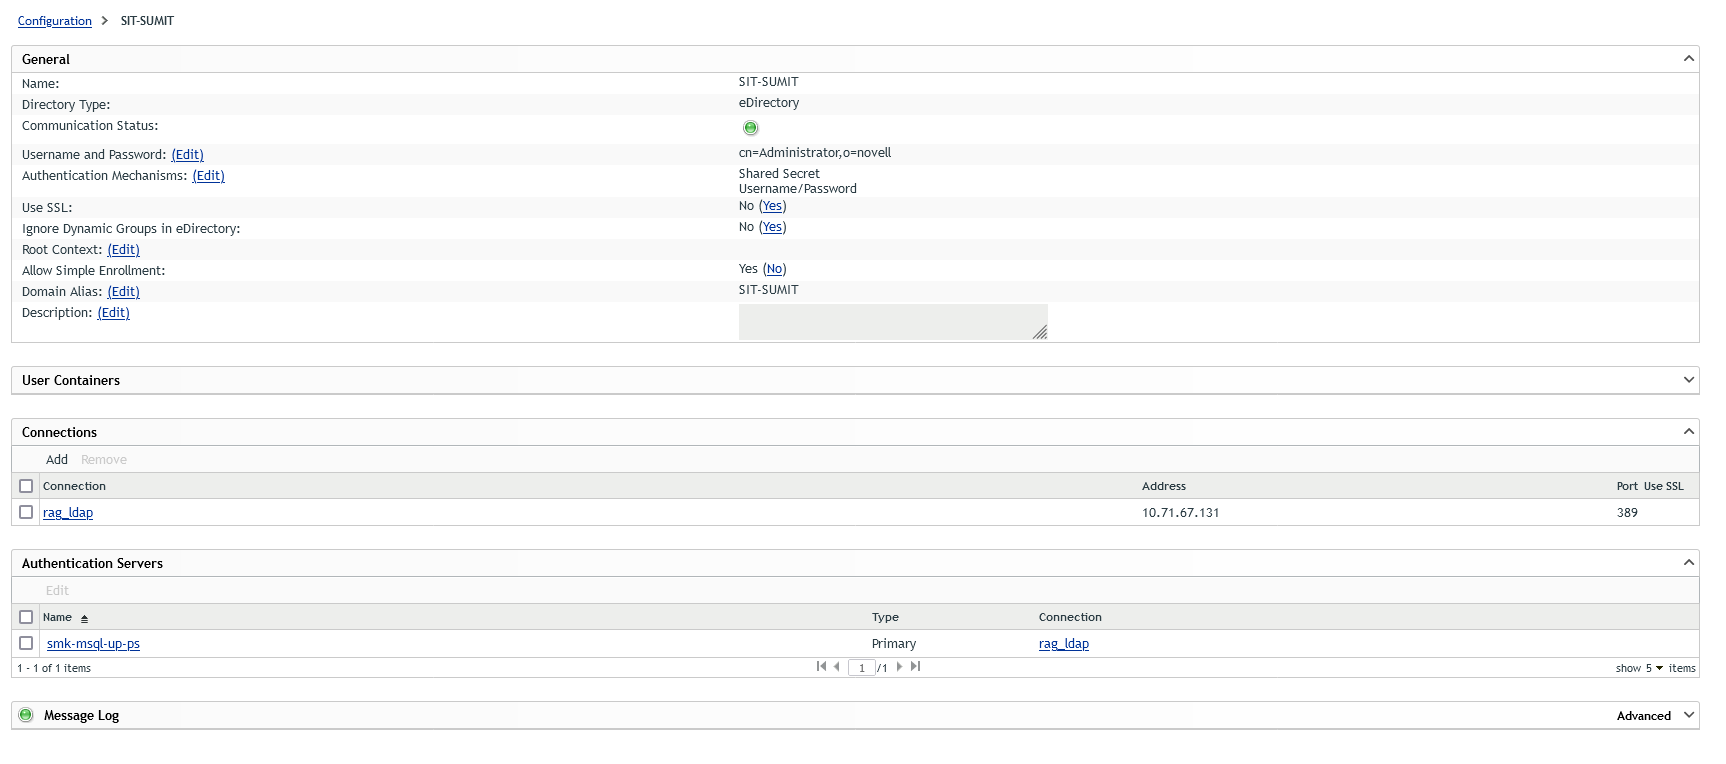The height and width of the screenshot is (764, 1726).
Task: Check the rag_ldap connection checkbox
Action: pyautogui.click(x=26, y=512)
